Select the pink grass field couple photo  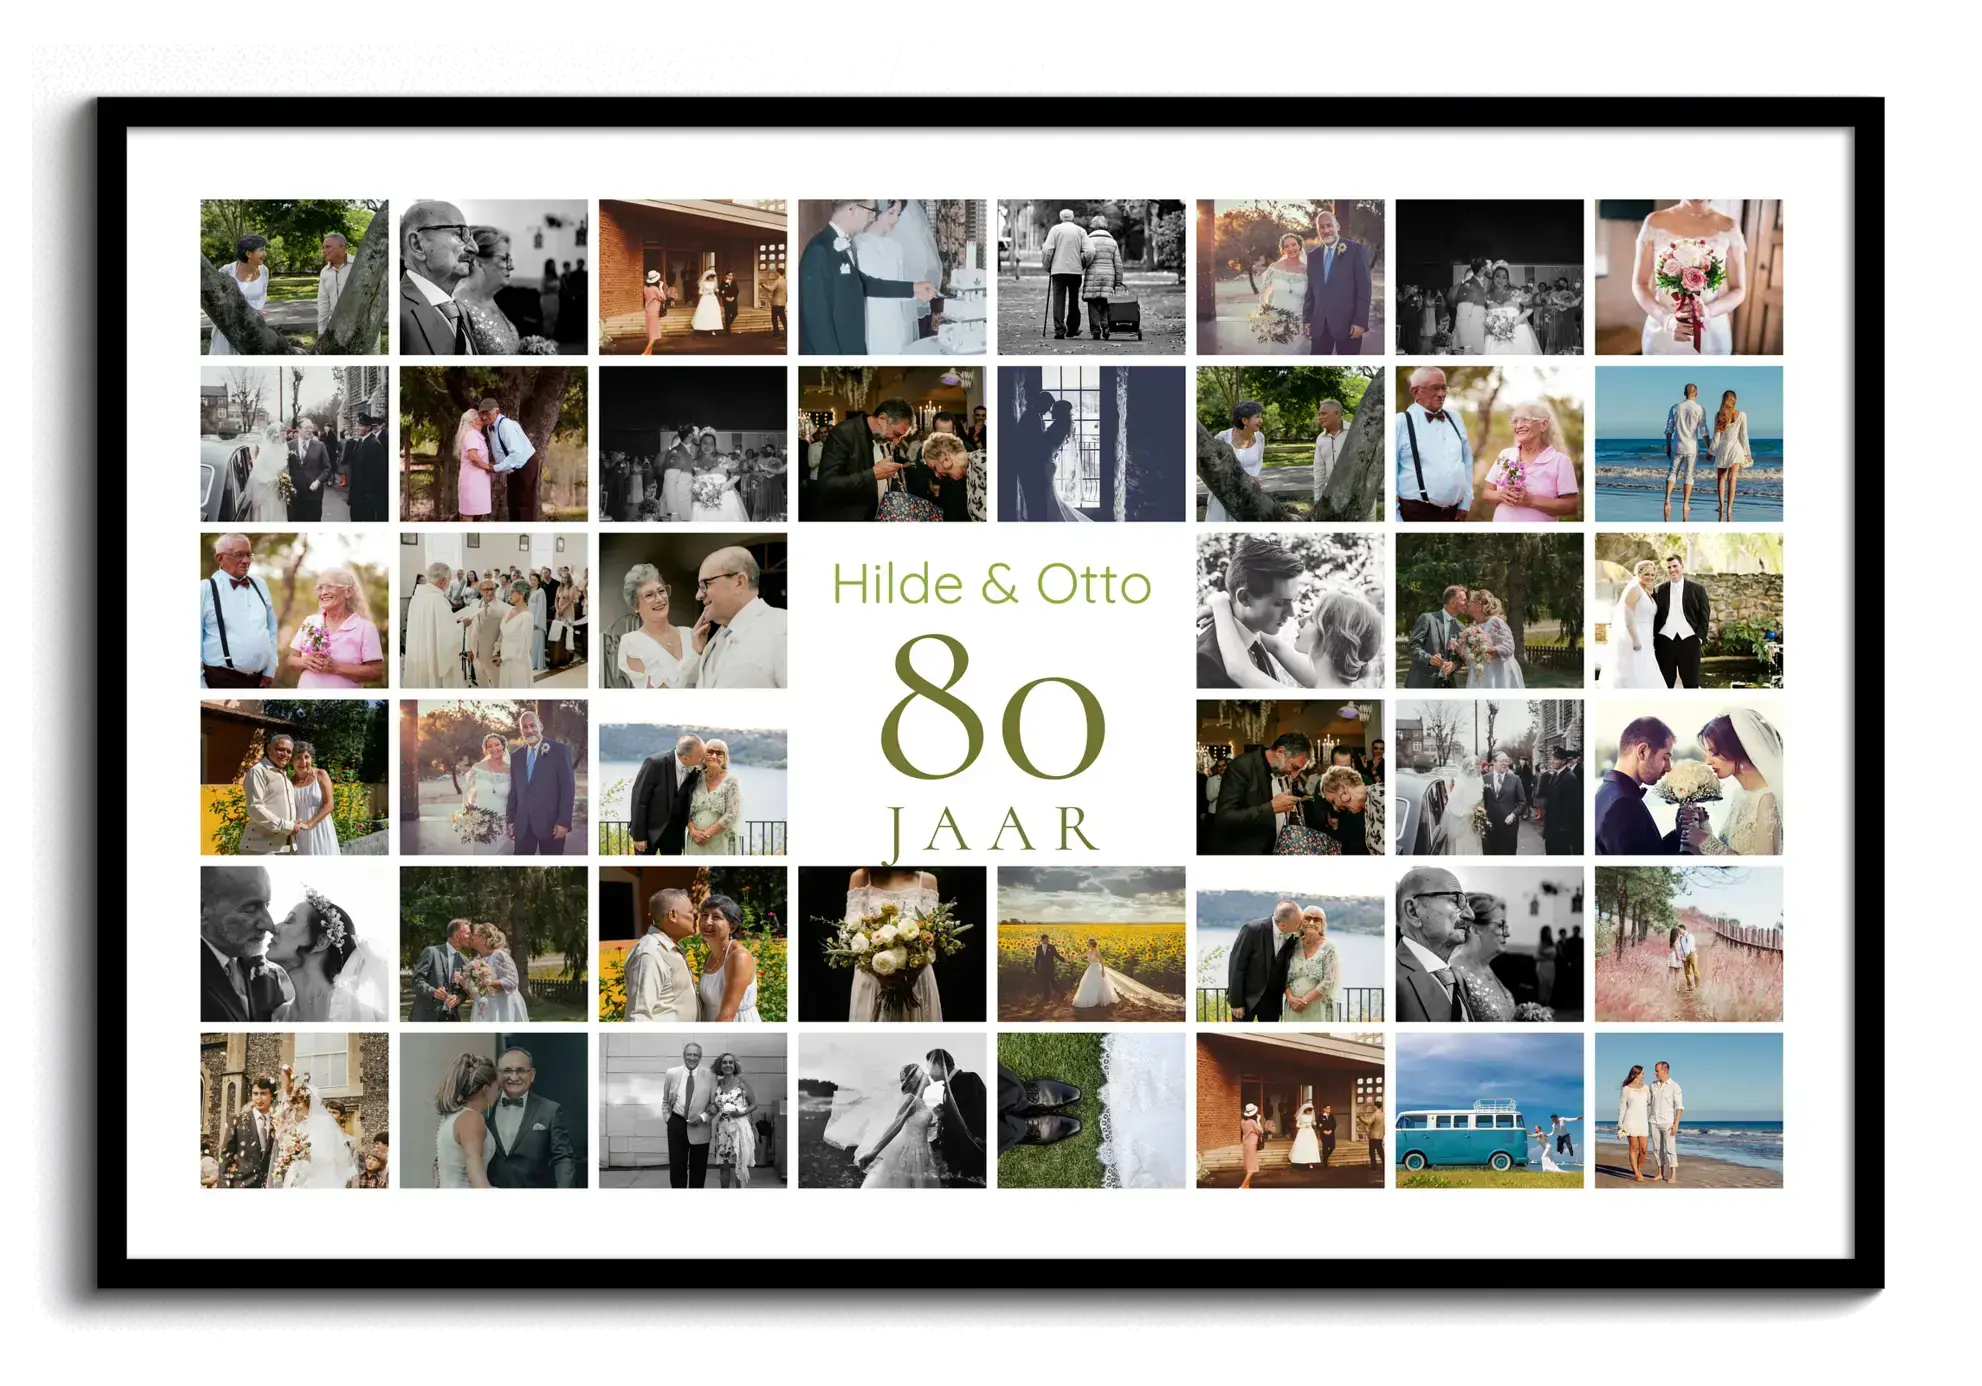tap(1688, 943)
